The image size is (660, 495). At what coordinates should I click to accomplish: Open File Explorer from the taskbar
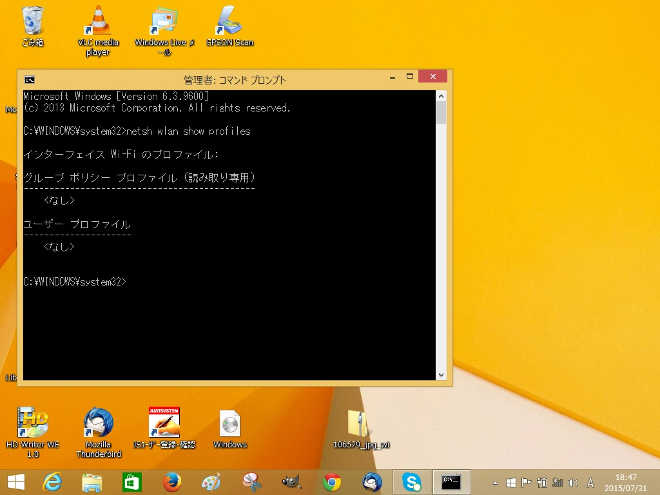point(92,482)
